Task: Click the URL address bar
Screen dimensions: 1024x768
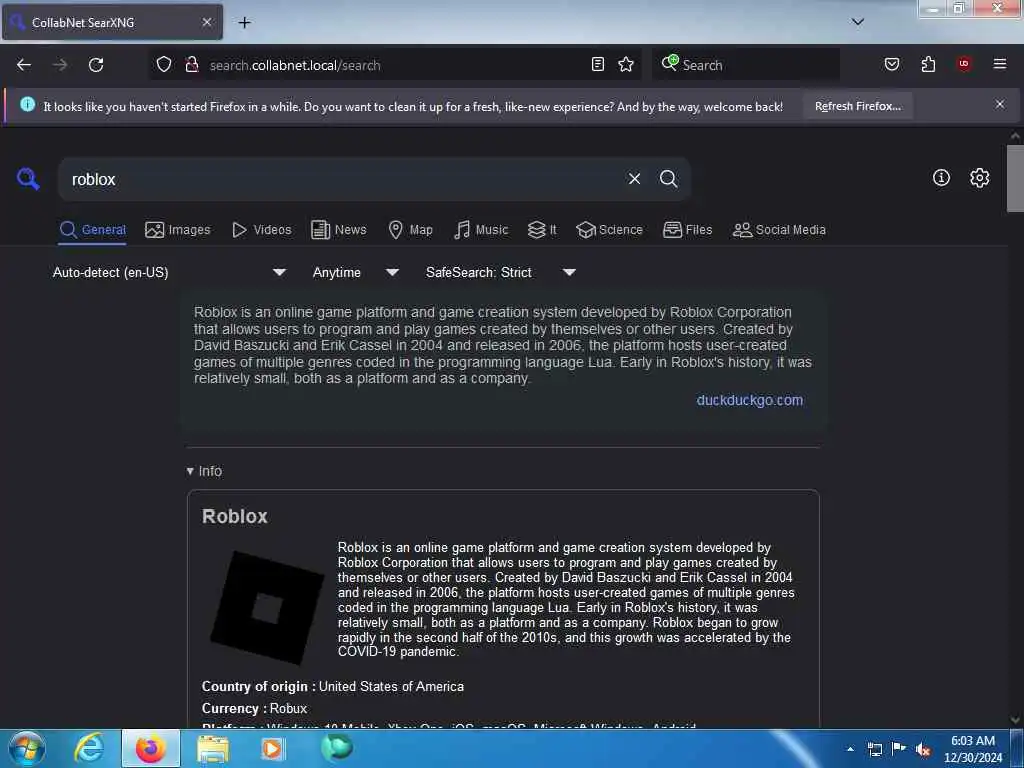Action: (395, 65)
